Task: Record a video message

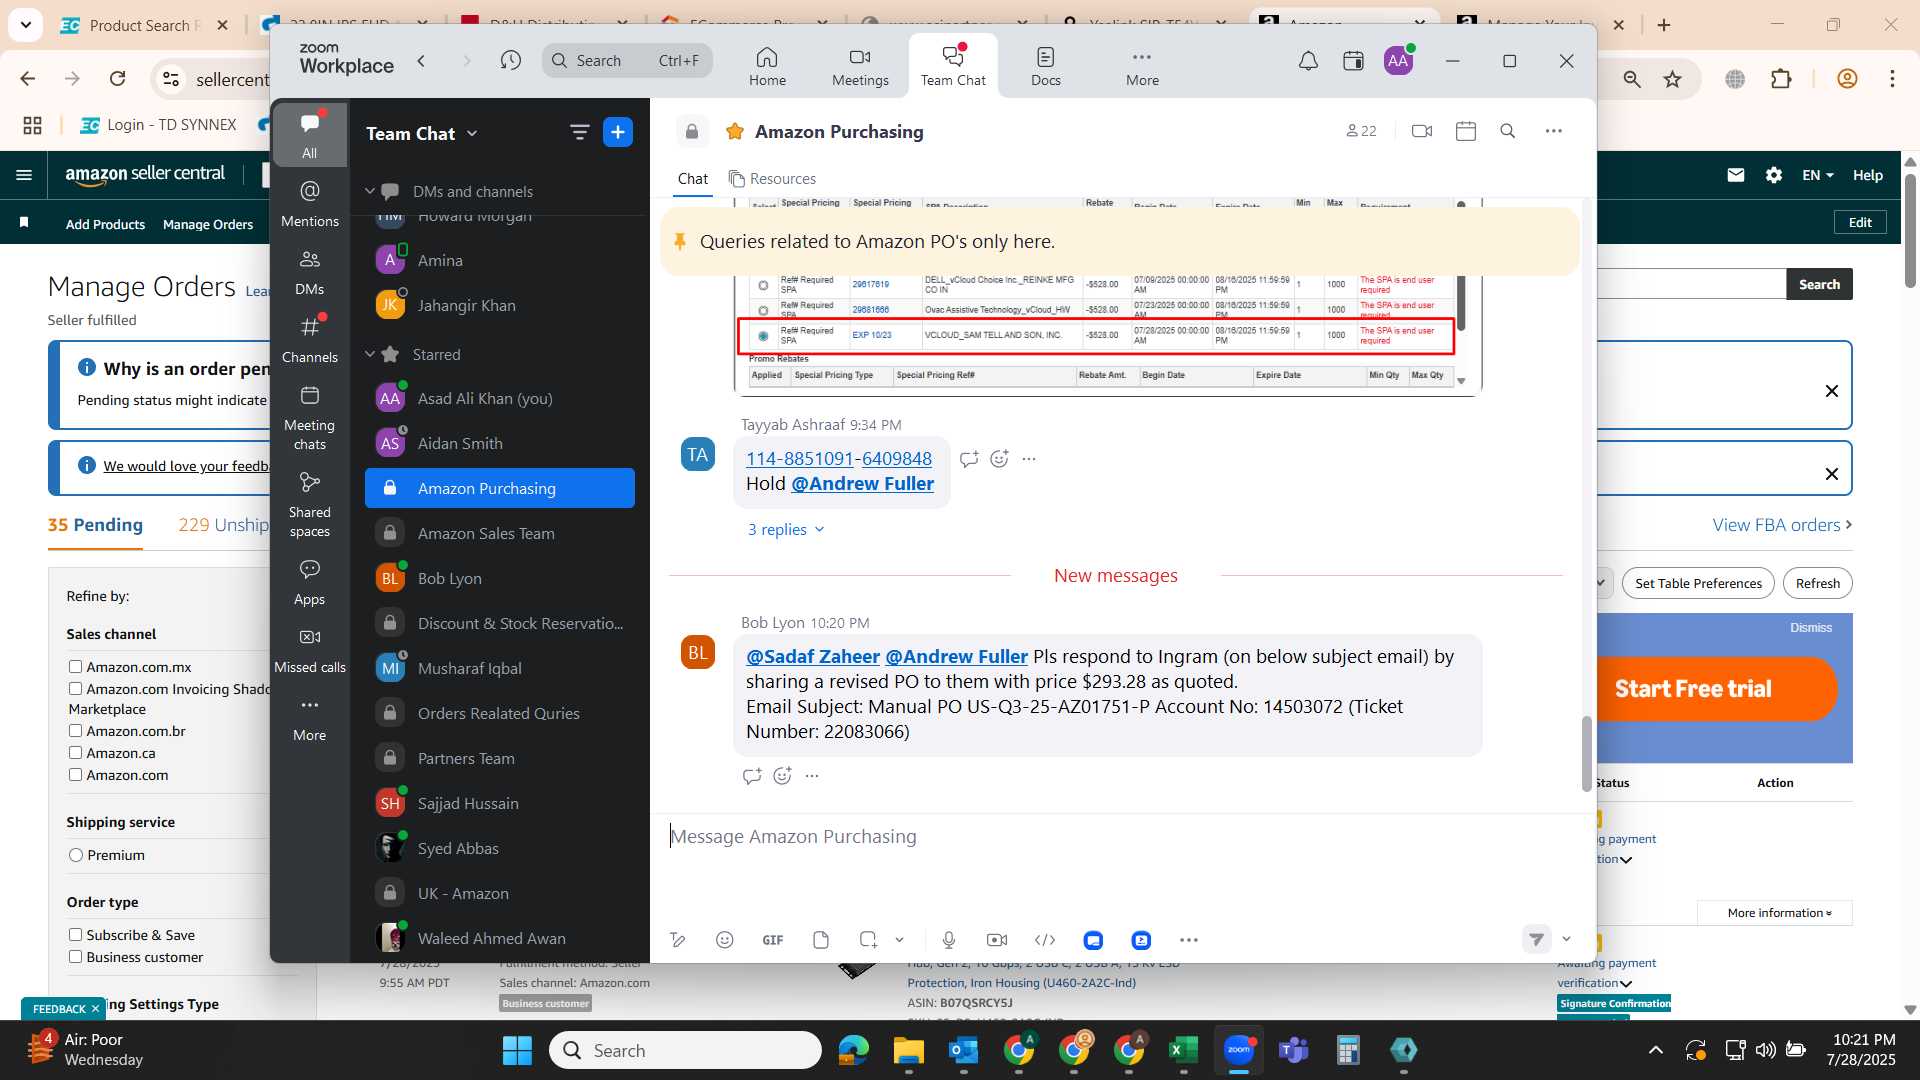Action: coord(997,940)
